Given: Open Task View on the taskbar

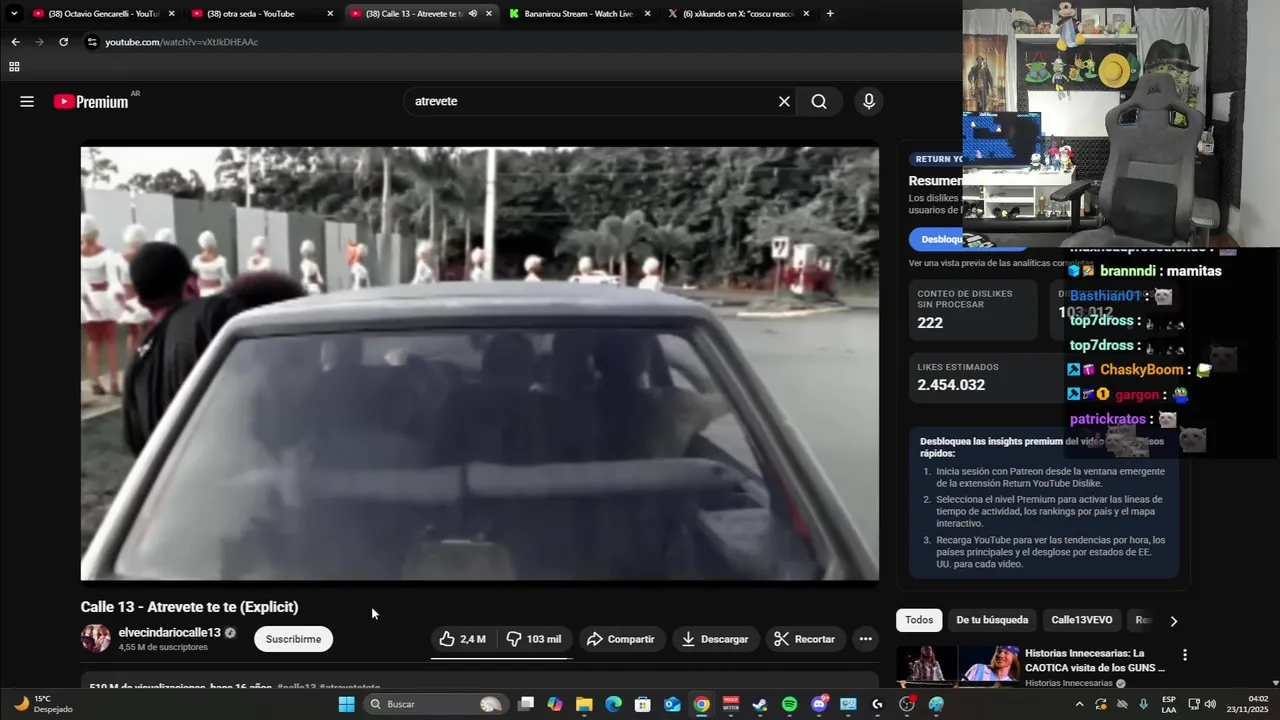Looking at the screenshot, I should point(526,704).
